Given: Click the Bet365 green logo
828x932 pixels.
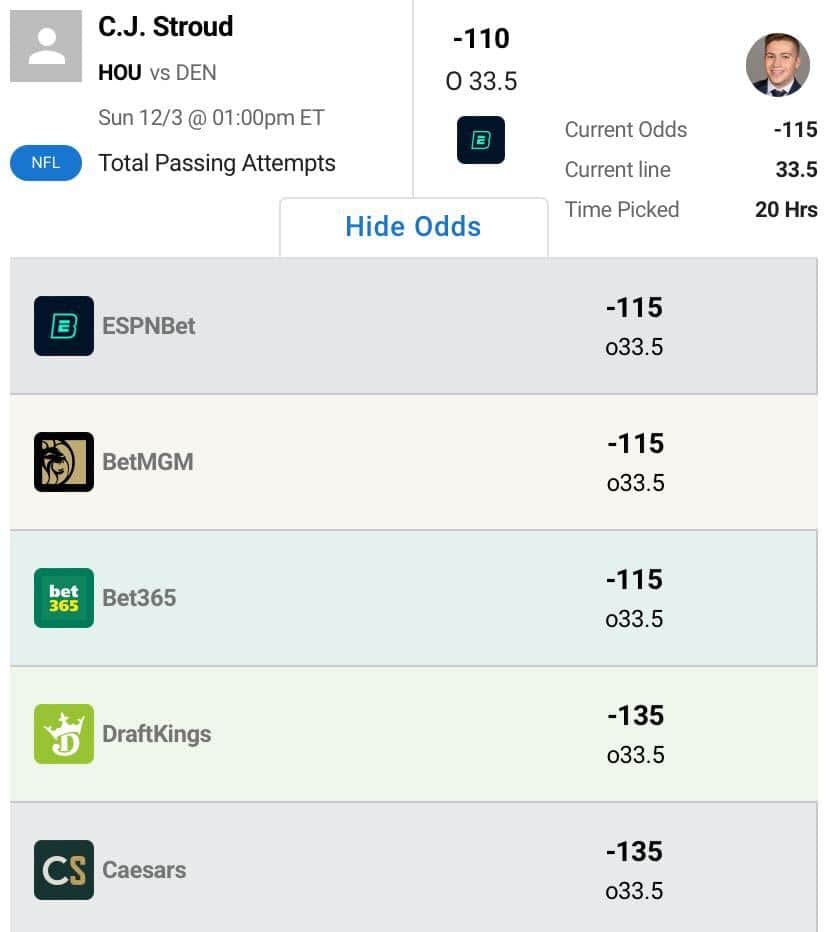Looking at the screenshot, I should pyautogui.click(x=64, y=598).
